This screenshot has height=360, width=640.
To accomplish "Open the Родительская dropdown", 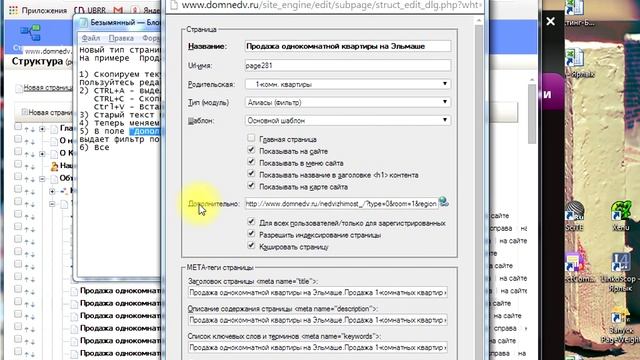I will 348,84.
